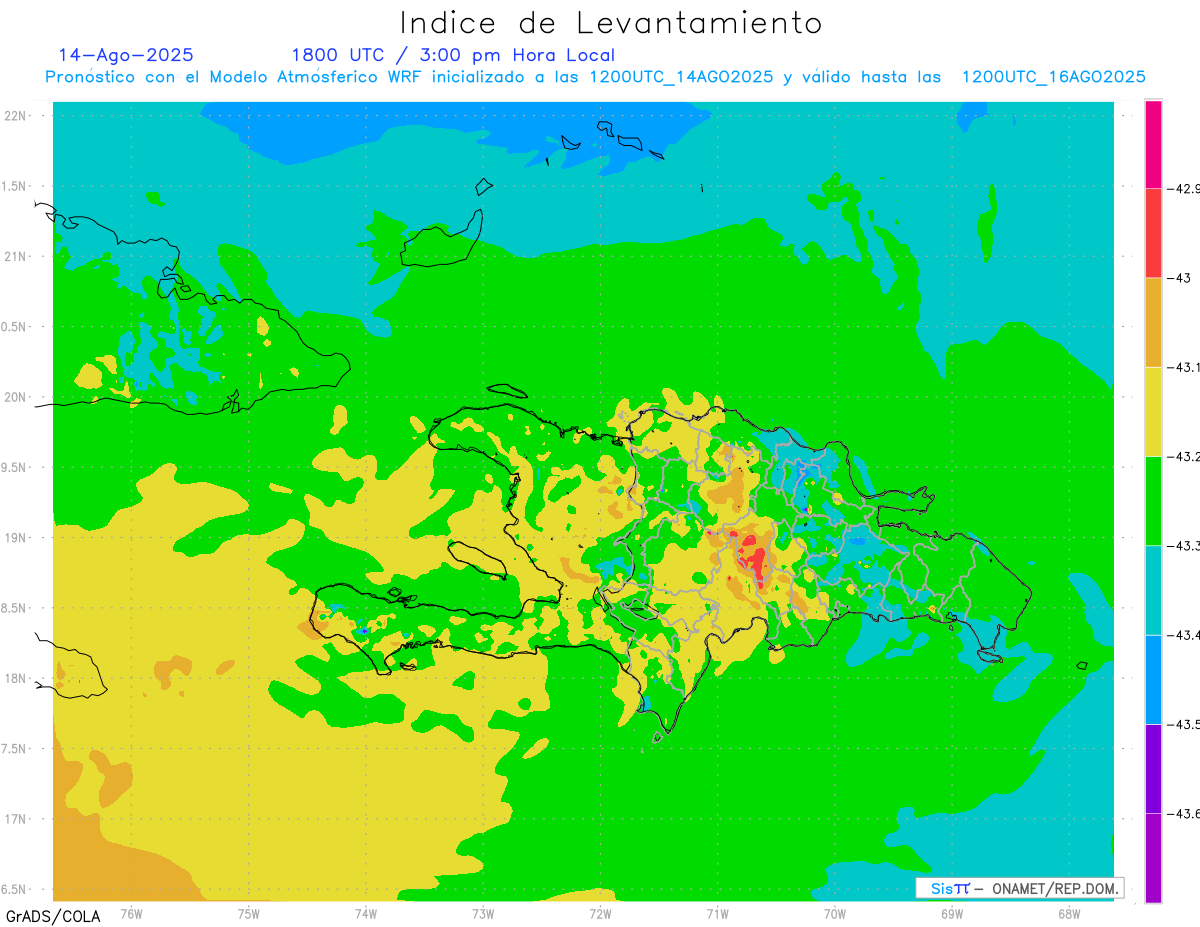
Task: Click the "21N" latitude label
Action: (16, 256)
